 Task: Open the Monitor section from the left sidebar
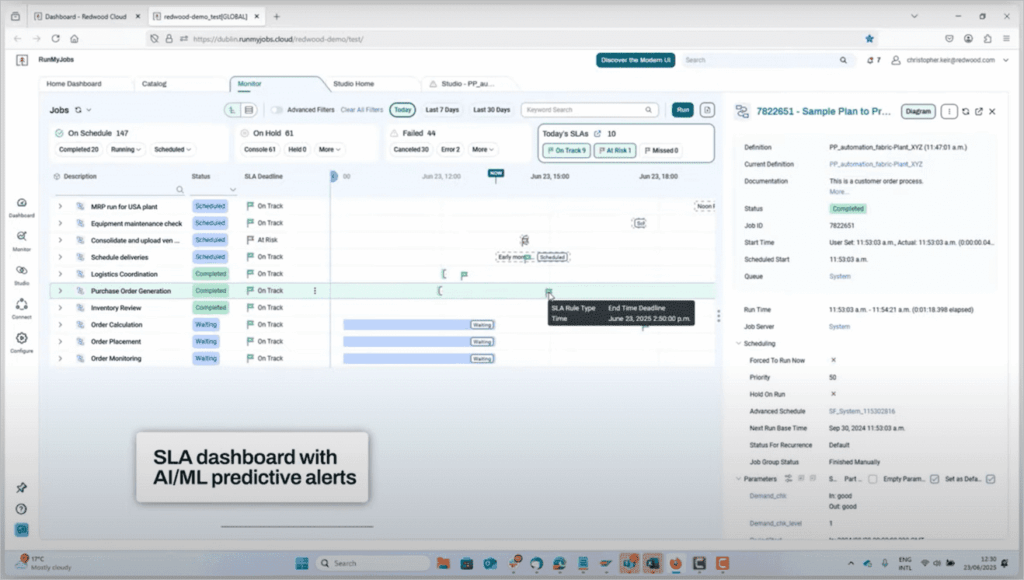(20, 236)
